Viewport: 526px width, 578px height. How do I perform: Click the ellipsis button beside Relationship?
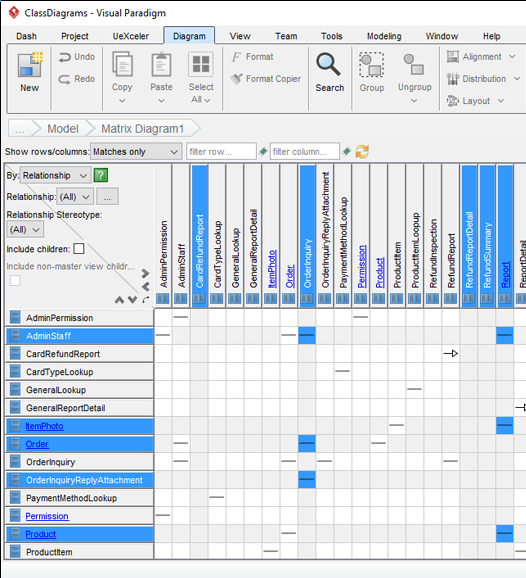click(107, 196)
